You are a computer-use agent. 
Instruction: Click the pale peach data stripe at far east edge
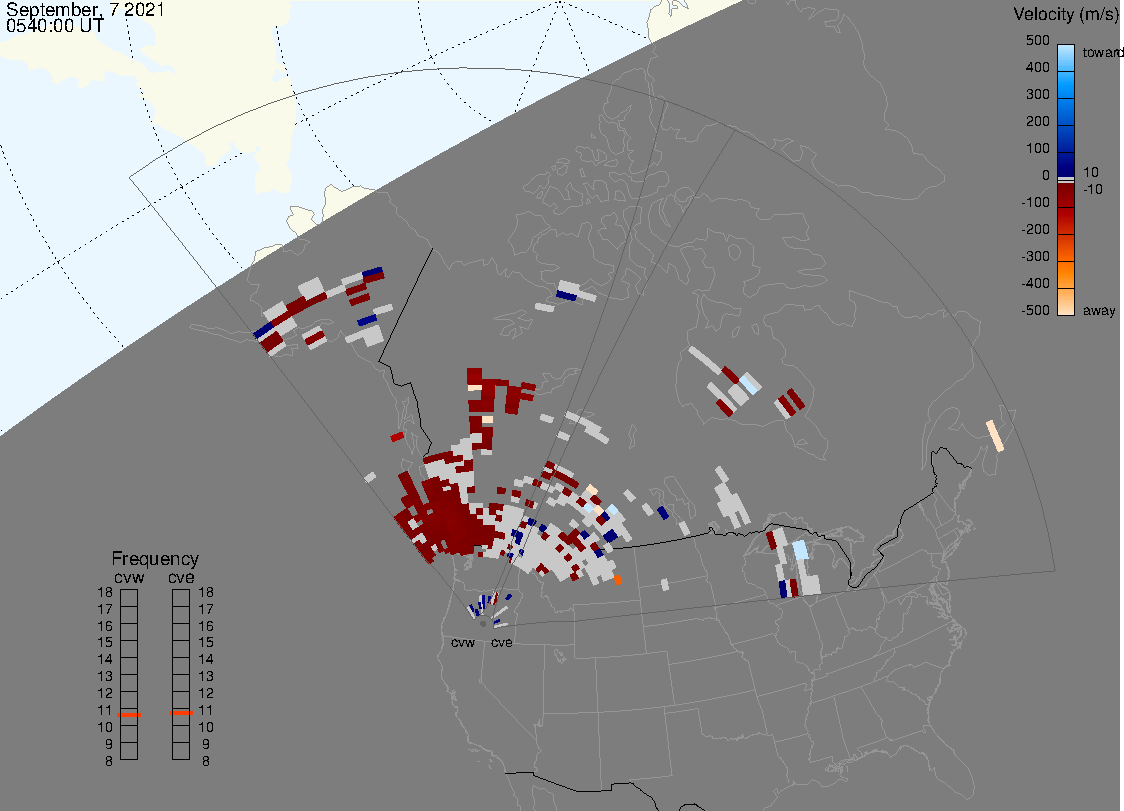coord(995,436)
